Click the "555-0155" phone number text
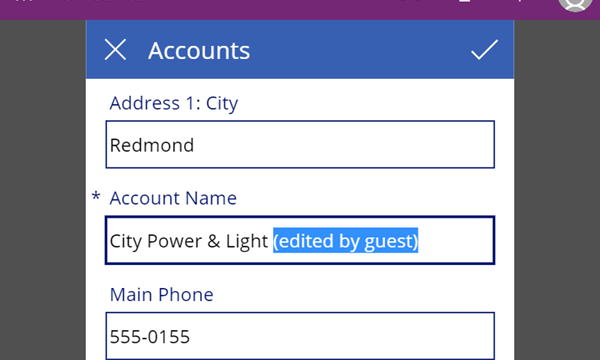Screen dimensions: 600x360 click(150, 337)
